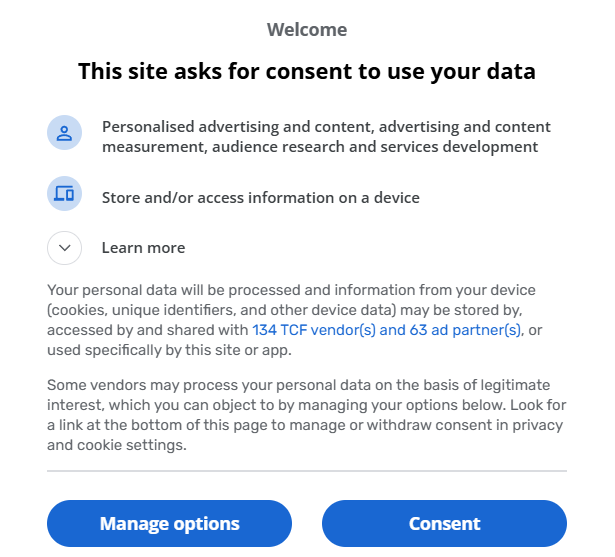Click the words basis of legitimate

(473, 385)
